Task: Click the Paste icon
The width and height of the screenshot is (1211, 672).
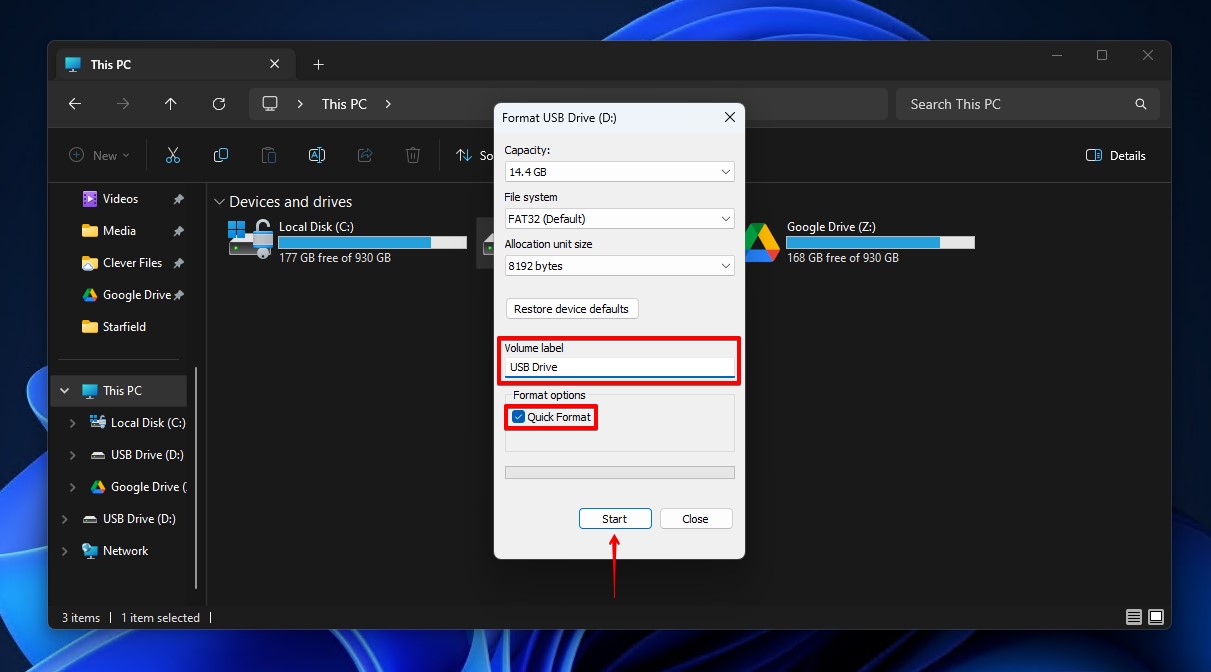Action: click(x=268, y=155)
